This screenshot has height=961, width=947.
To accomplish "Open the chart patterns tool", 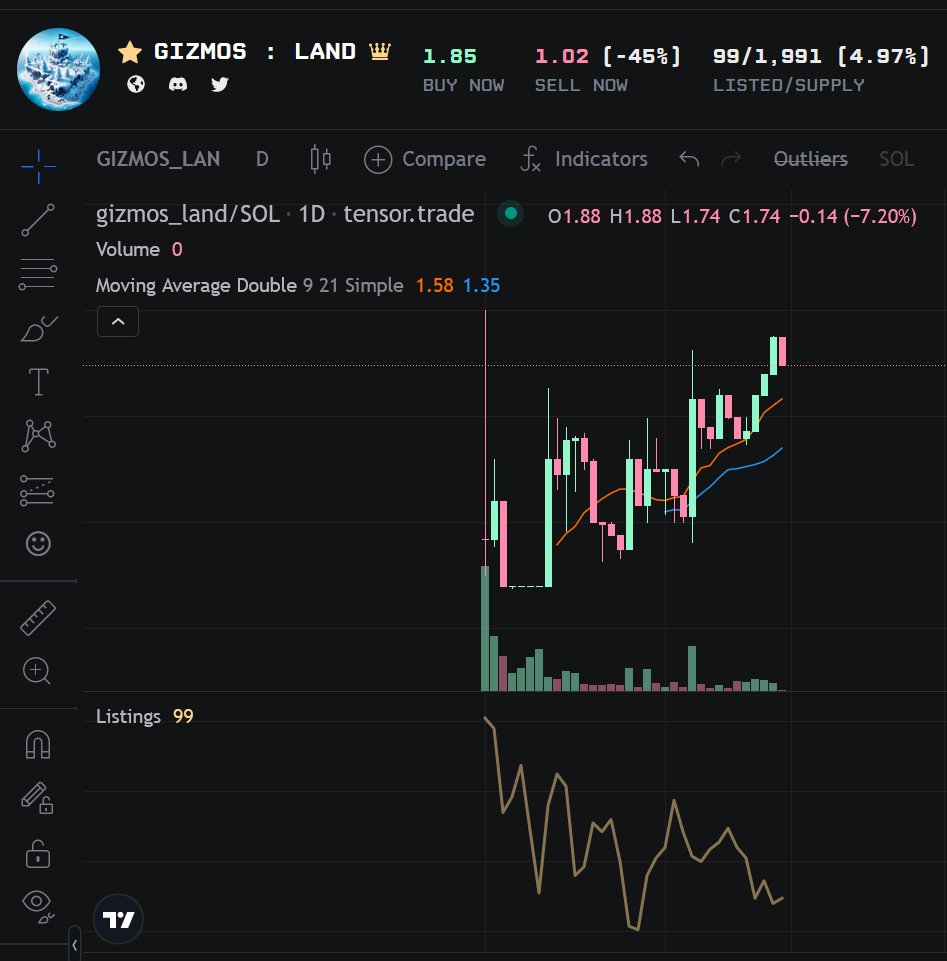I will (38, 436).
